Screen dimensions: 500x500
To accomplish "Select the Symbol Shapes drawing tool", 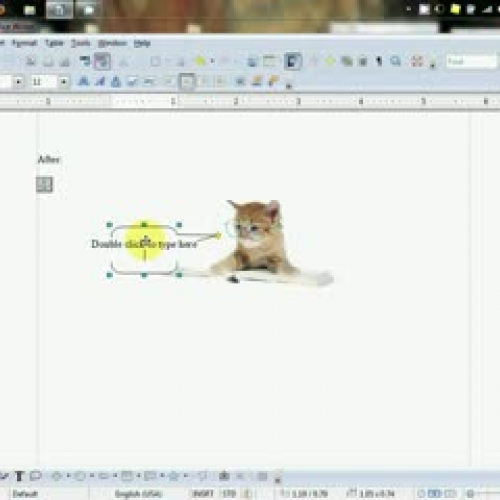I will (x=80, y=476).
